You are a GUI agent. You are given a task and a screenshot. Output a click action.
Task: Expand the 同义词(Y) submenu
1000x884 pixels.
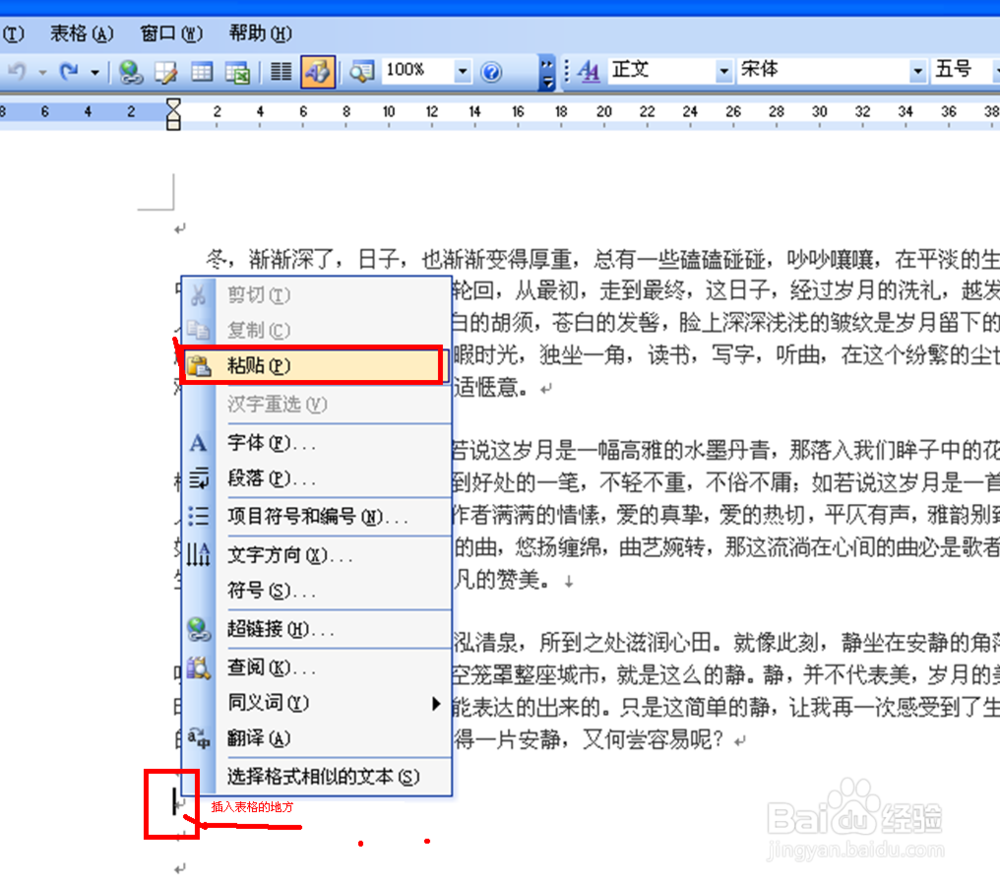coord(316,703)
